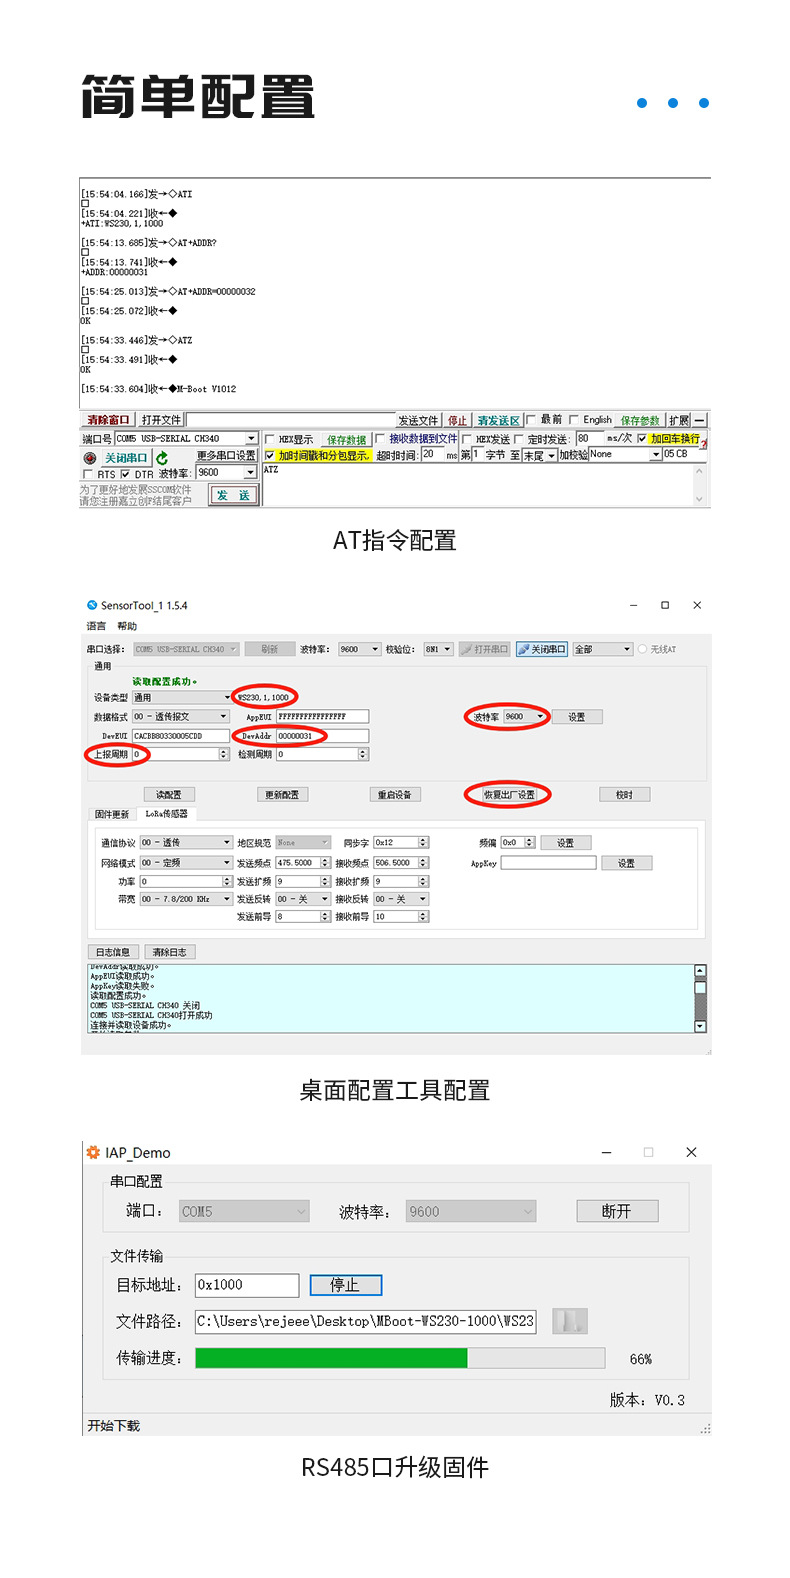The image size is (790, 1578).
Task: Click the SensorTool log scrollbar
Action: coord(700,998)
